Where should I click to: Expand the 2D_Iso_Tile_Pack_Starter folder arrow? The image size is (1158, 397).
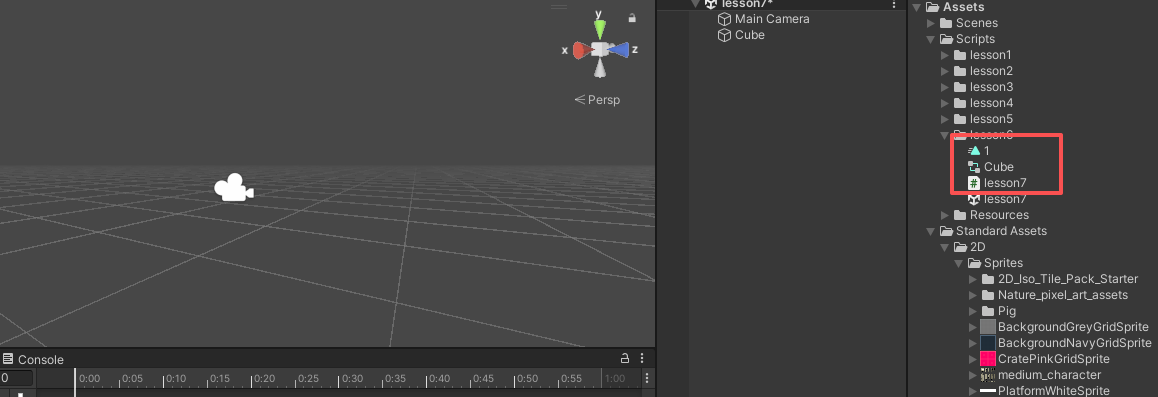[x=972, y=280]
